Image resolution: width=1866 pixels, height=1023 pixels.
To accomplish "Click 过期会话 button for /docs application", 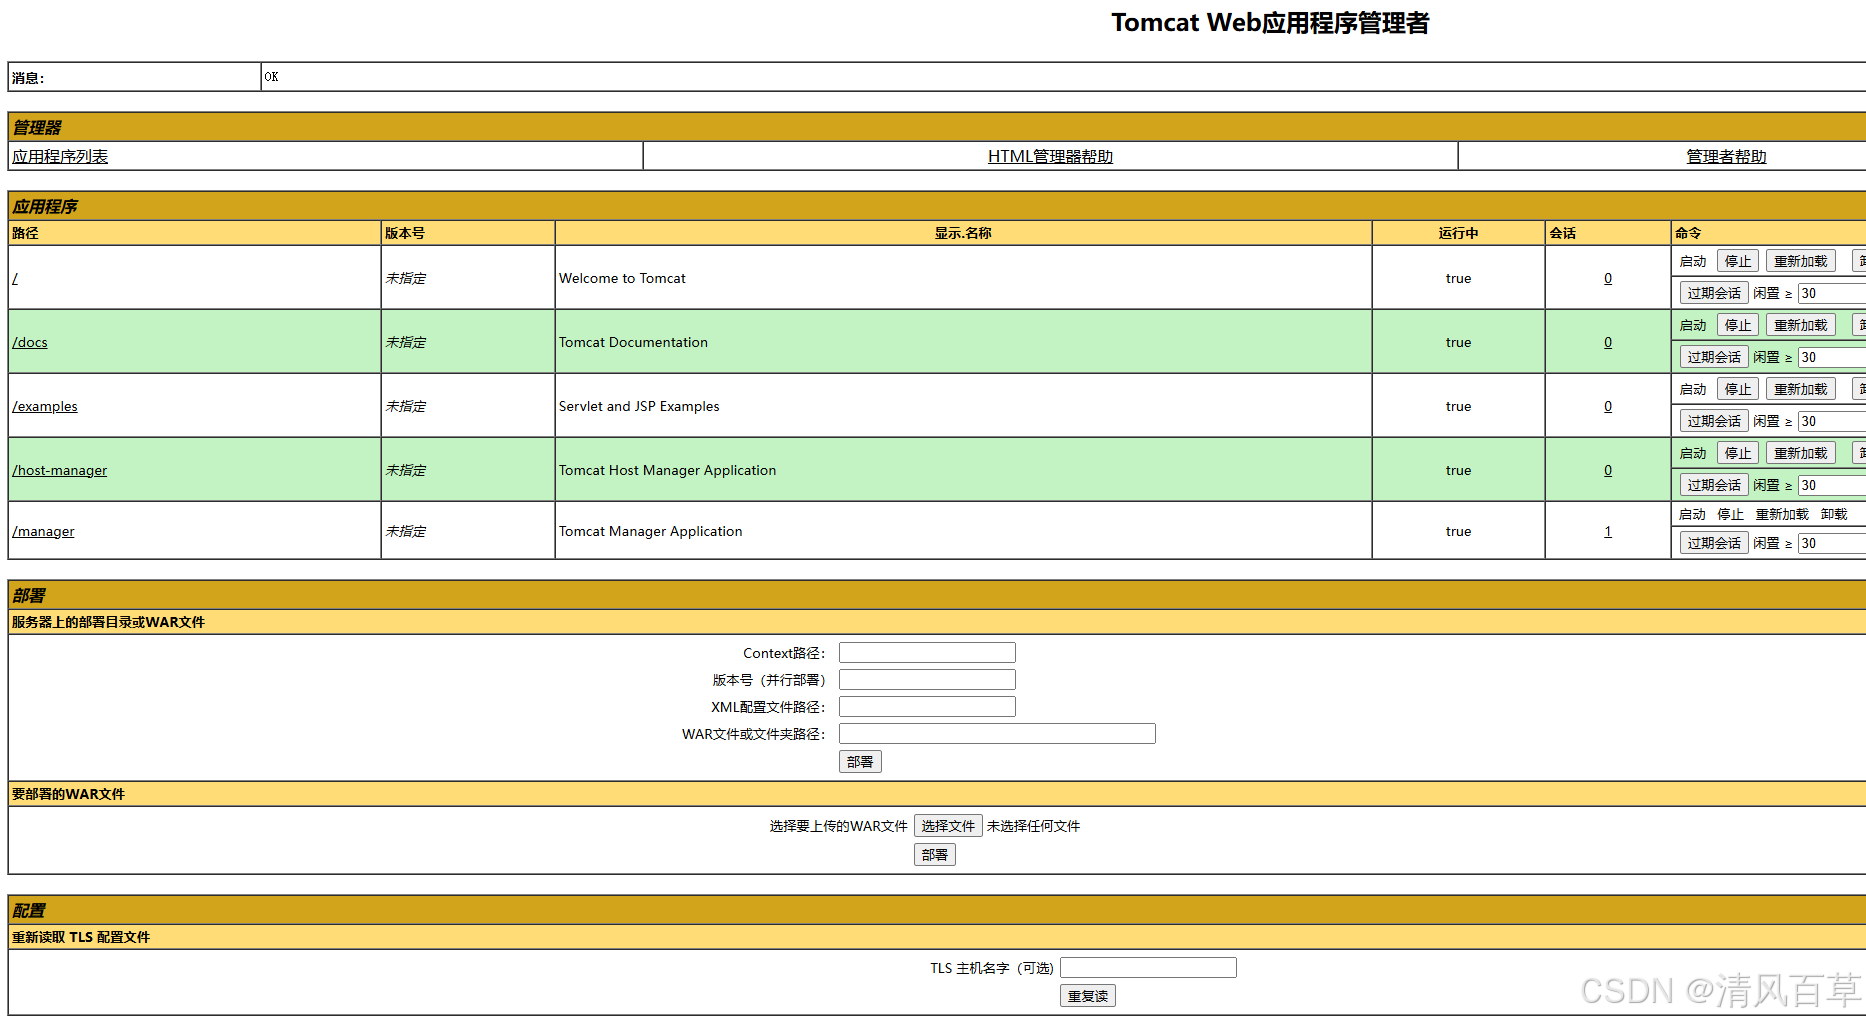I will pos(1714,357).
